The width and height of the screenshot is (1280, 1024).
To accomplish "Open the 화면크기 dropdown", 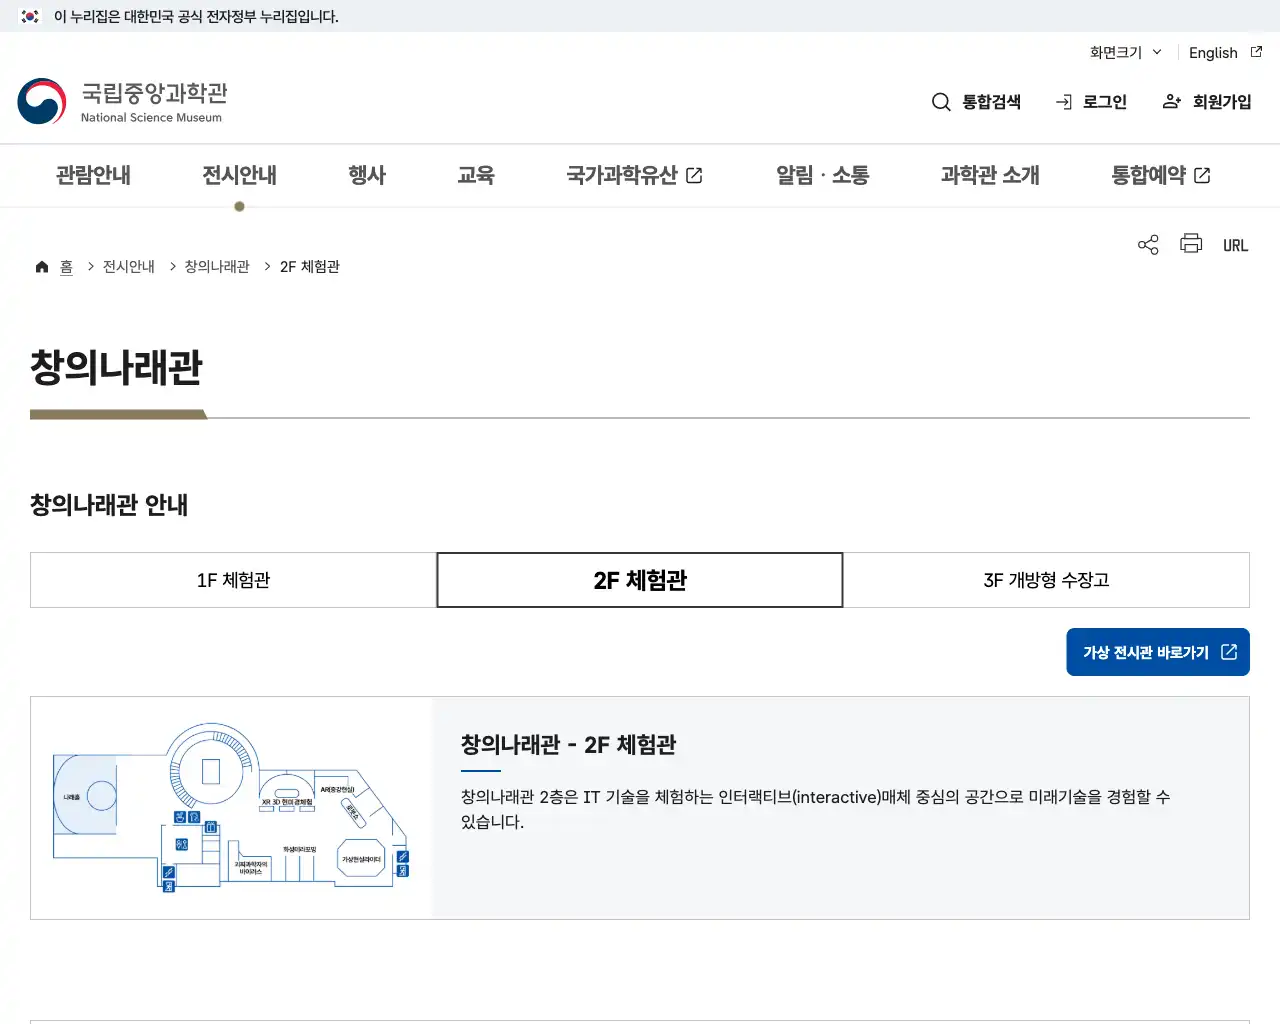I will [x=1122, y=52].
